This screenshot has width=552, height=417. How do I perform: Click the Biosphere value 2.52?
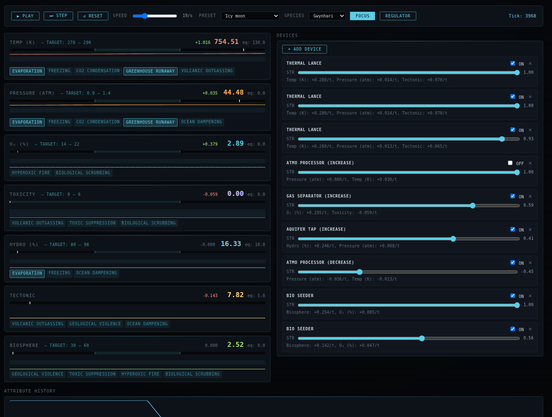click(236, 345)
